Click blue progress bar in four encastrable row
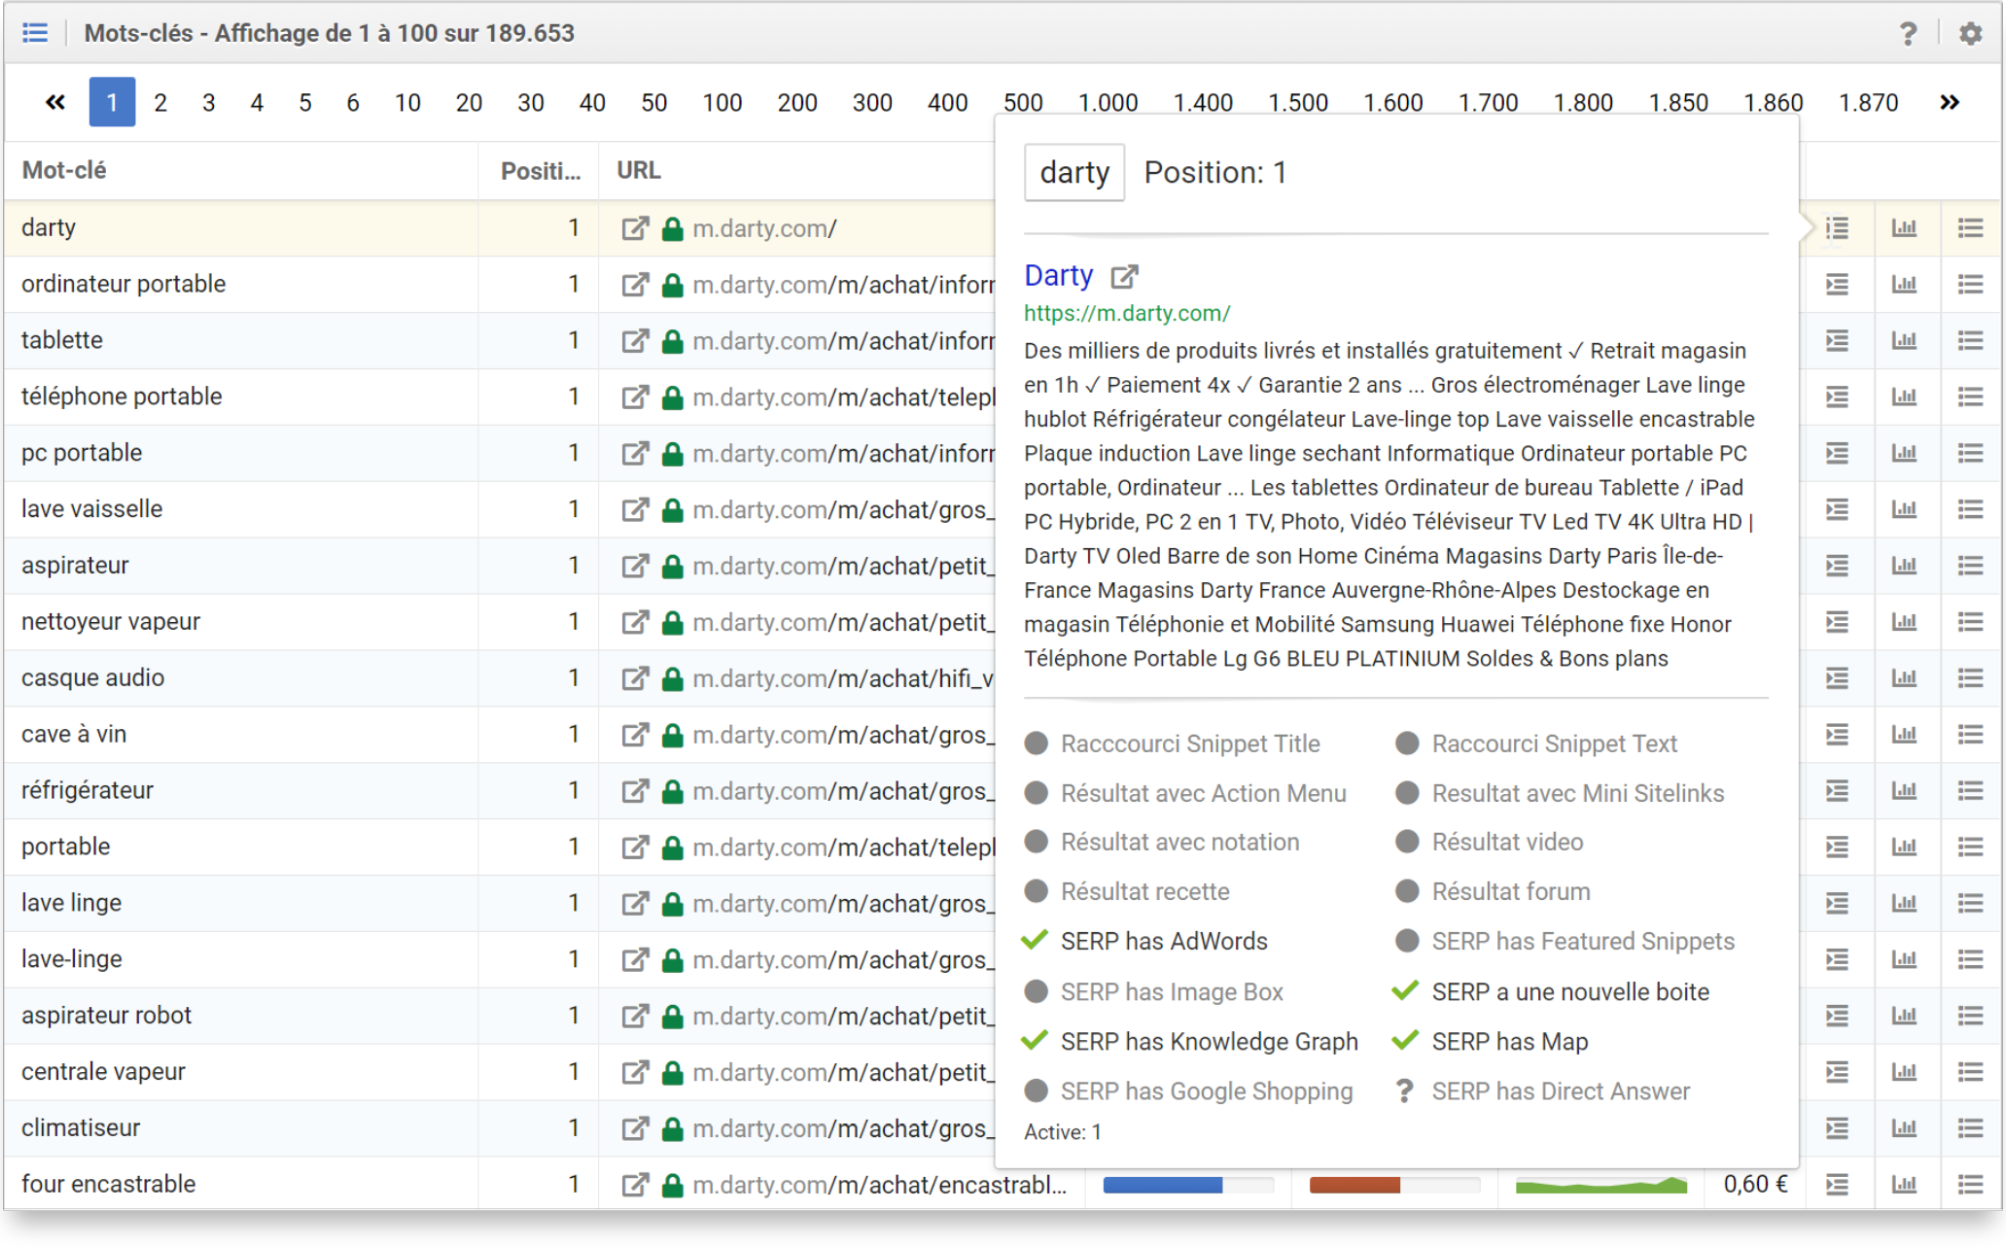The image size is (2006, 1252). tap(1186, 1185)
